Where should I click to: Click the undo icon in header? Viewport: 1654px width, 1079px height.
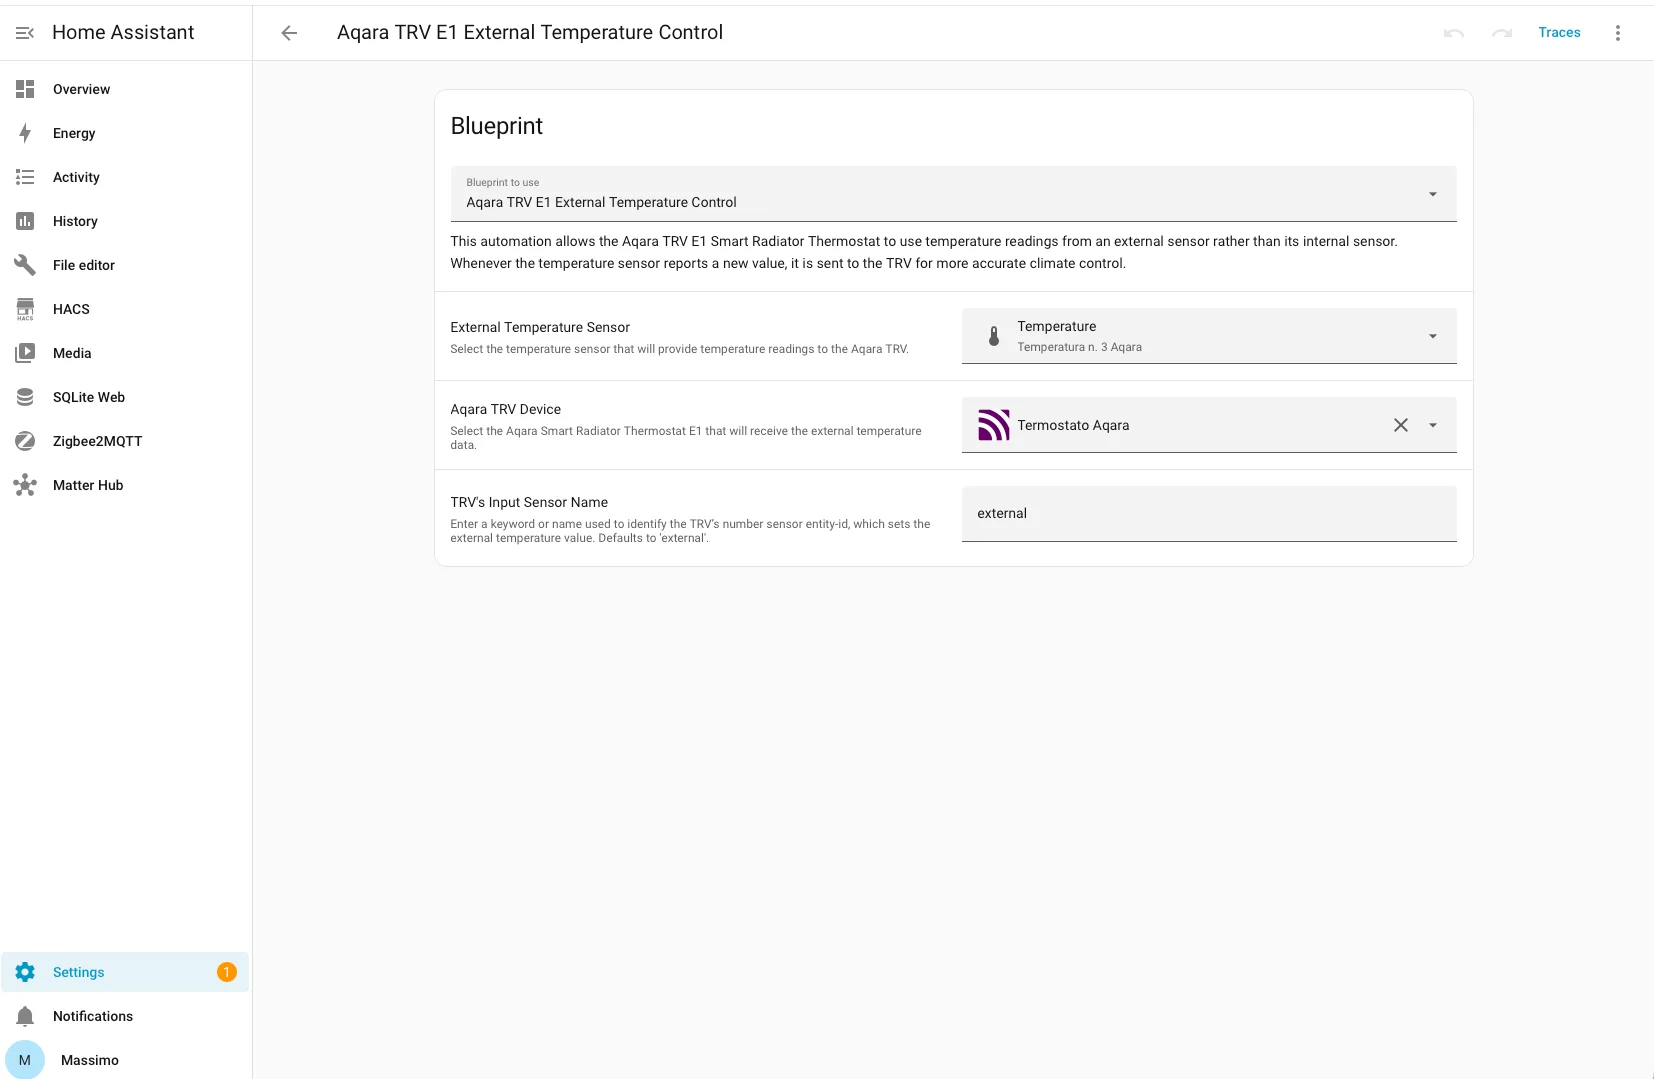1454,33
